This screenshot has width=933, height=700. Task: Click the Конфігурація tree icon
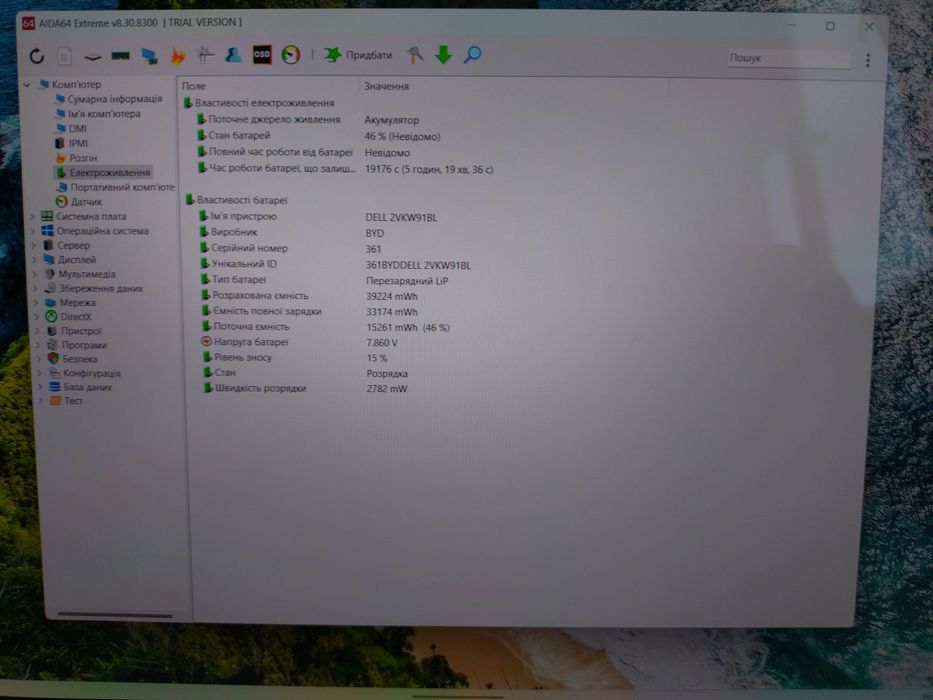tap(54, 373)
